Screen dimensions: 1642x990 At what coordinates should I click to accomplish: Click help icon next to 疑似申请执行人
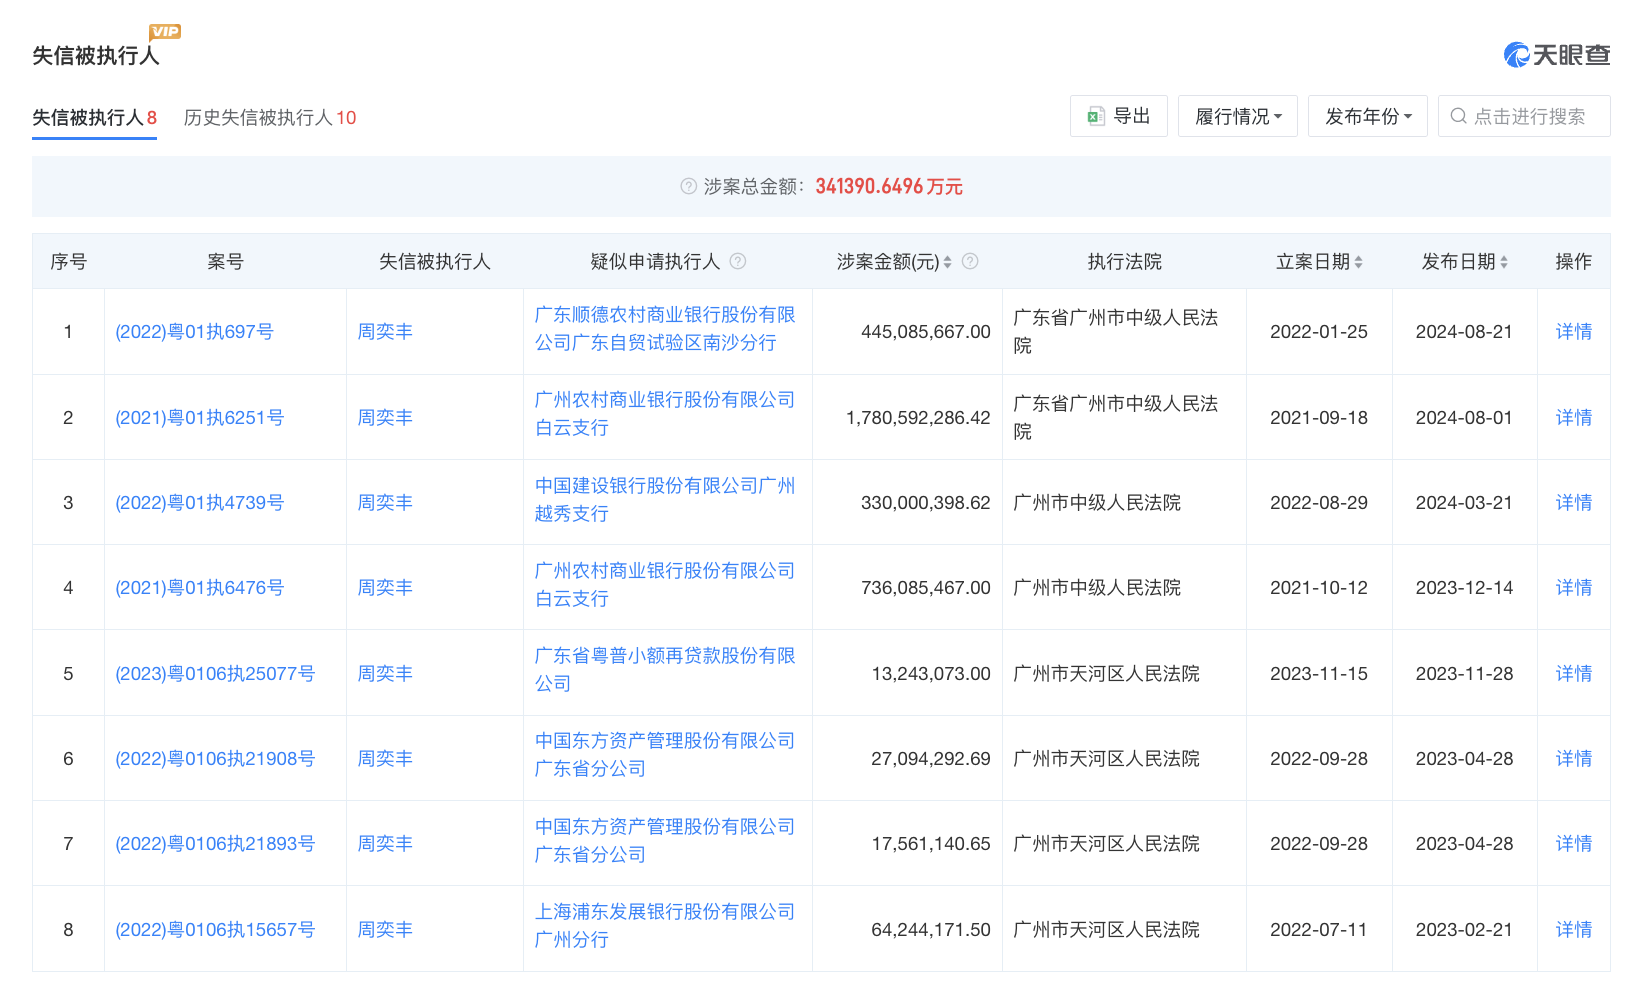coord(738,261)
